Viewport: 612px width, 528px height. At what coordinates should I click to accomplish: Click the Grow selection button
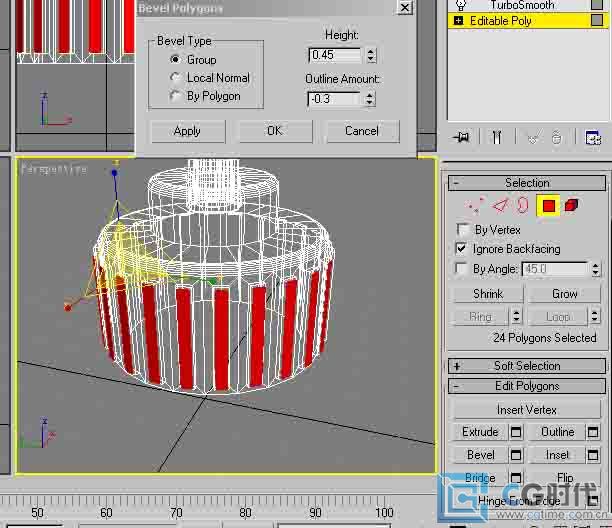coord(564,294)
